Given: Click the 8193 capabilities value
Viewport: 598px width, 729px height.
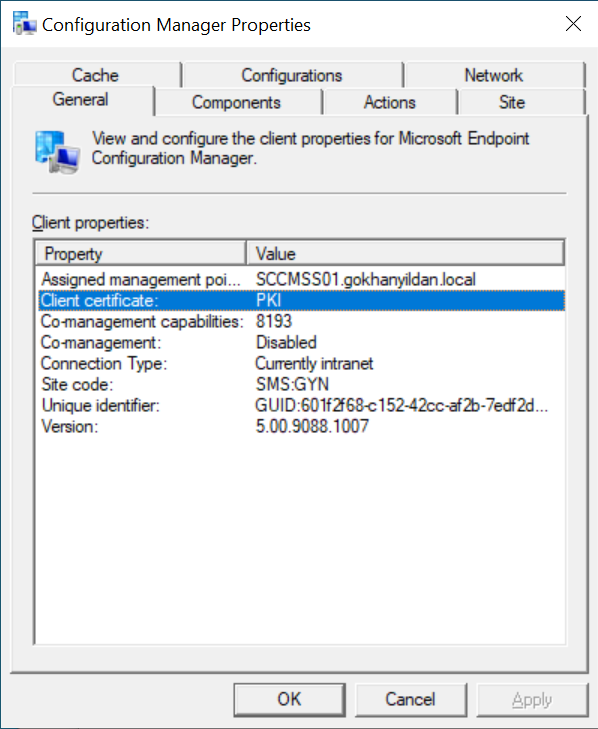Looking at the screenshot, I should click(x=273, y=321).
